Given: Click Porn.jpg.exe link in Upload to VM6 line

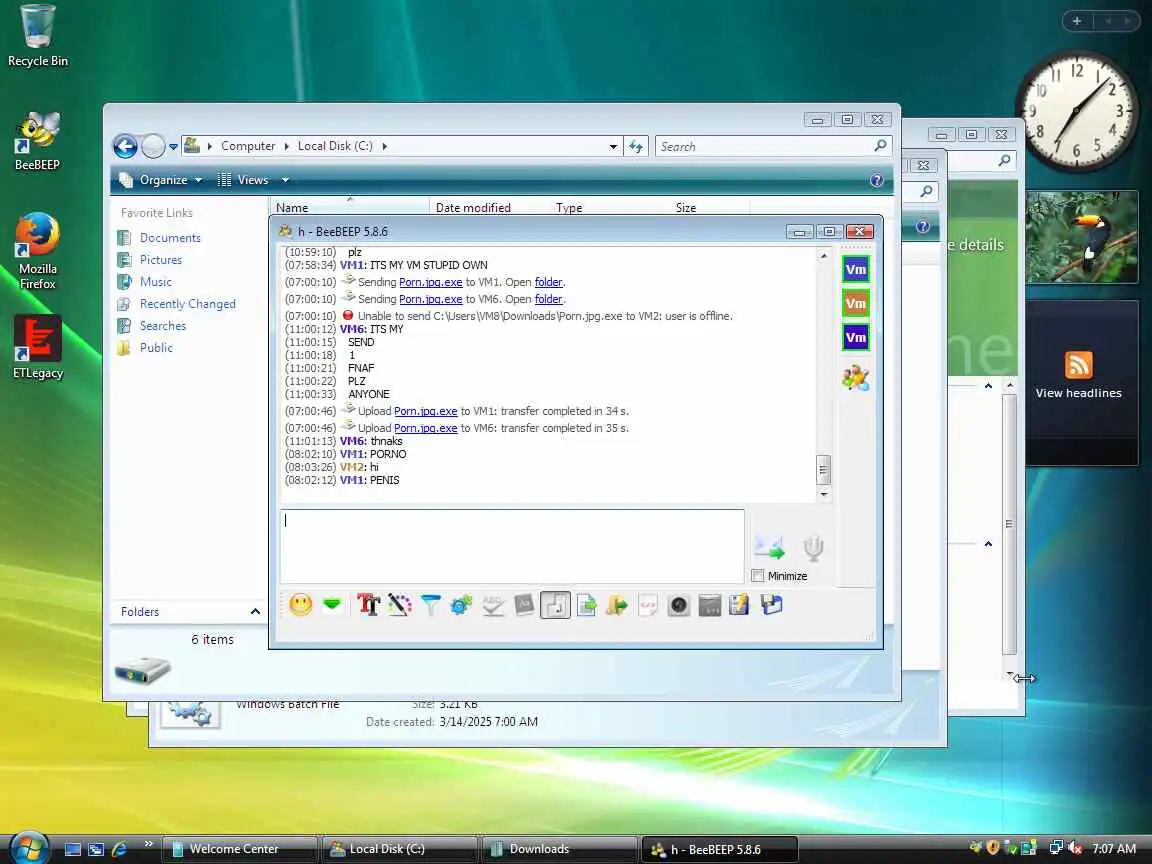Looking at the screenshot, I should coord(425,428).
